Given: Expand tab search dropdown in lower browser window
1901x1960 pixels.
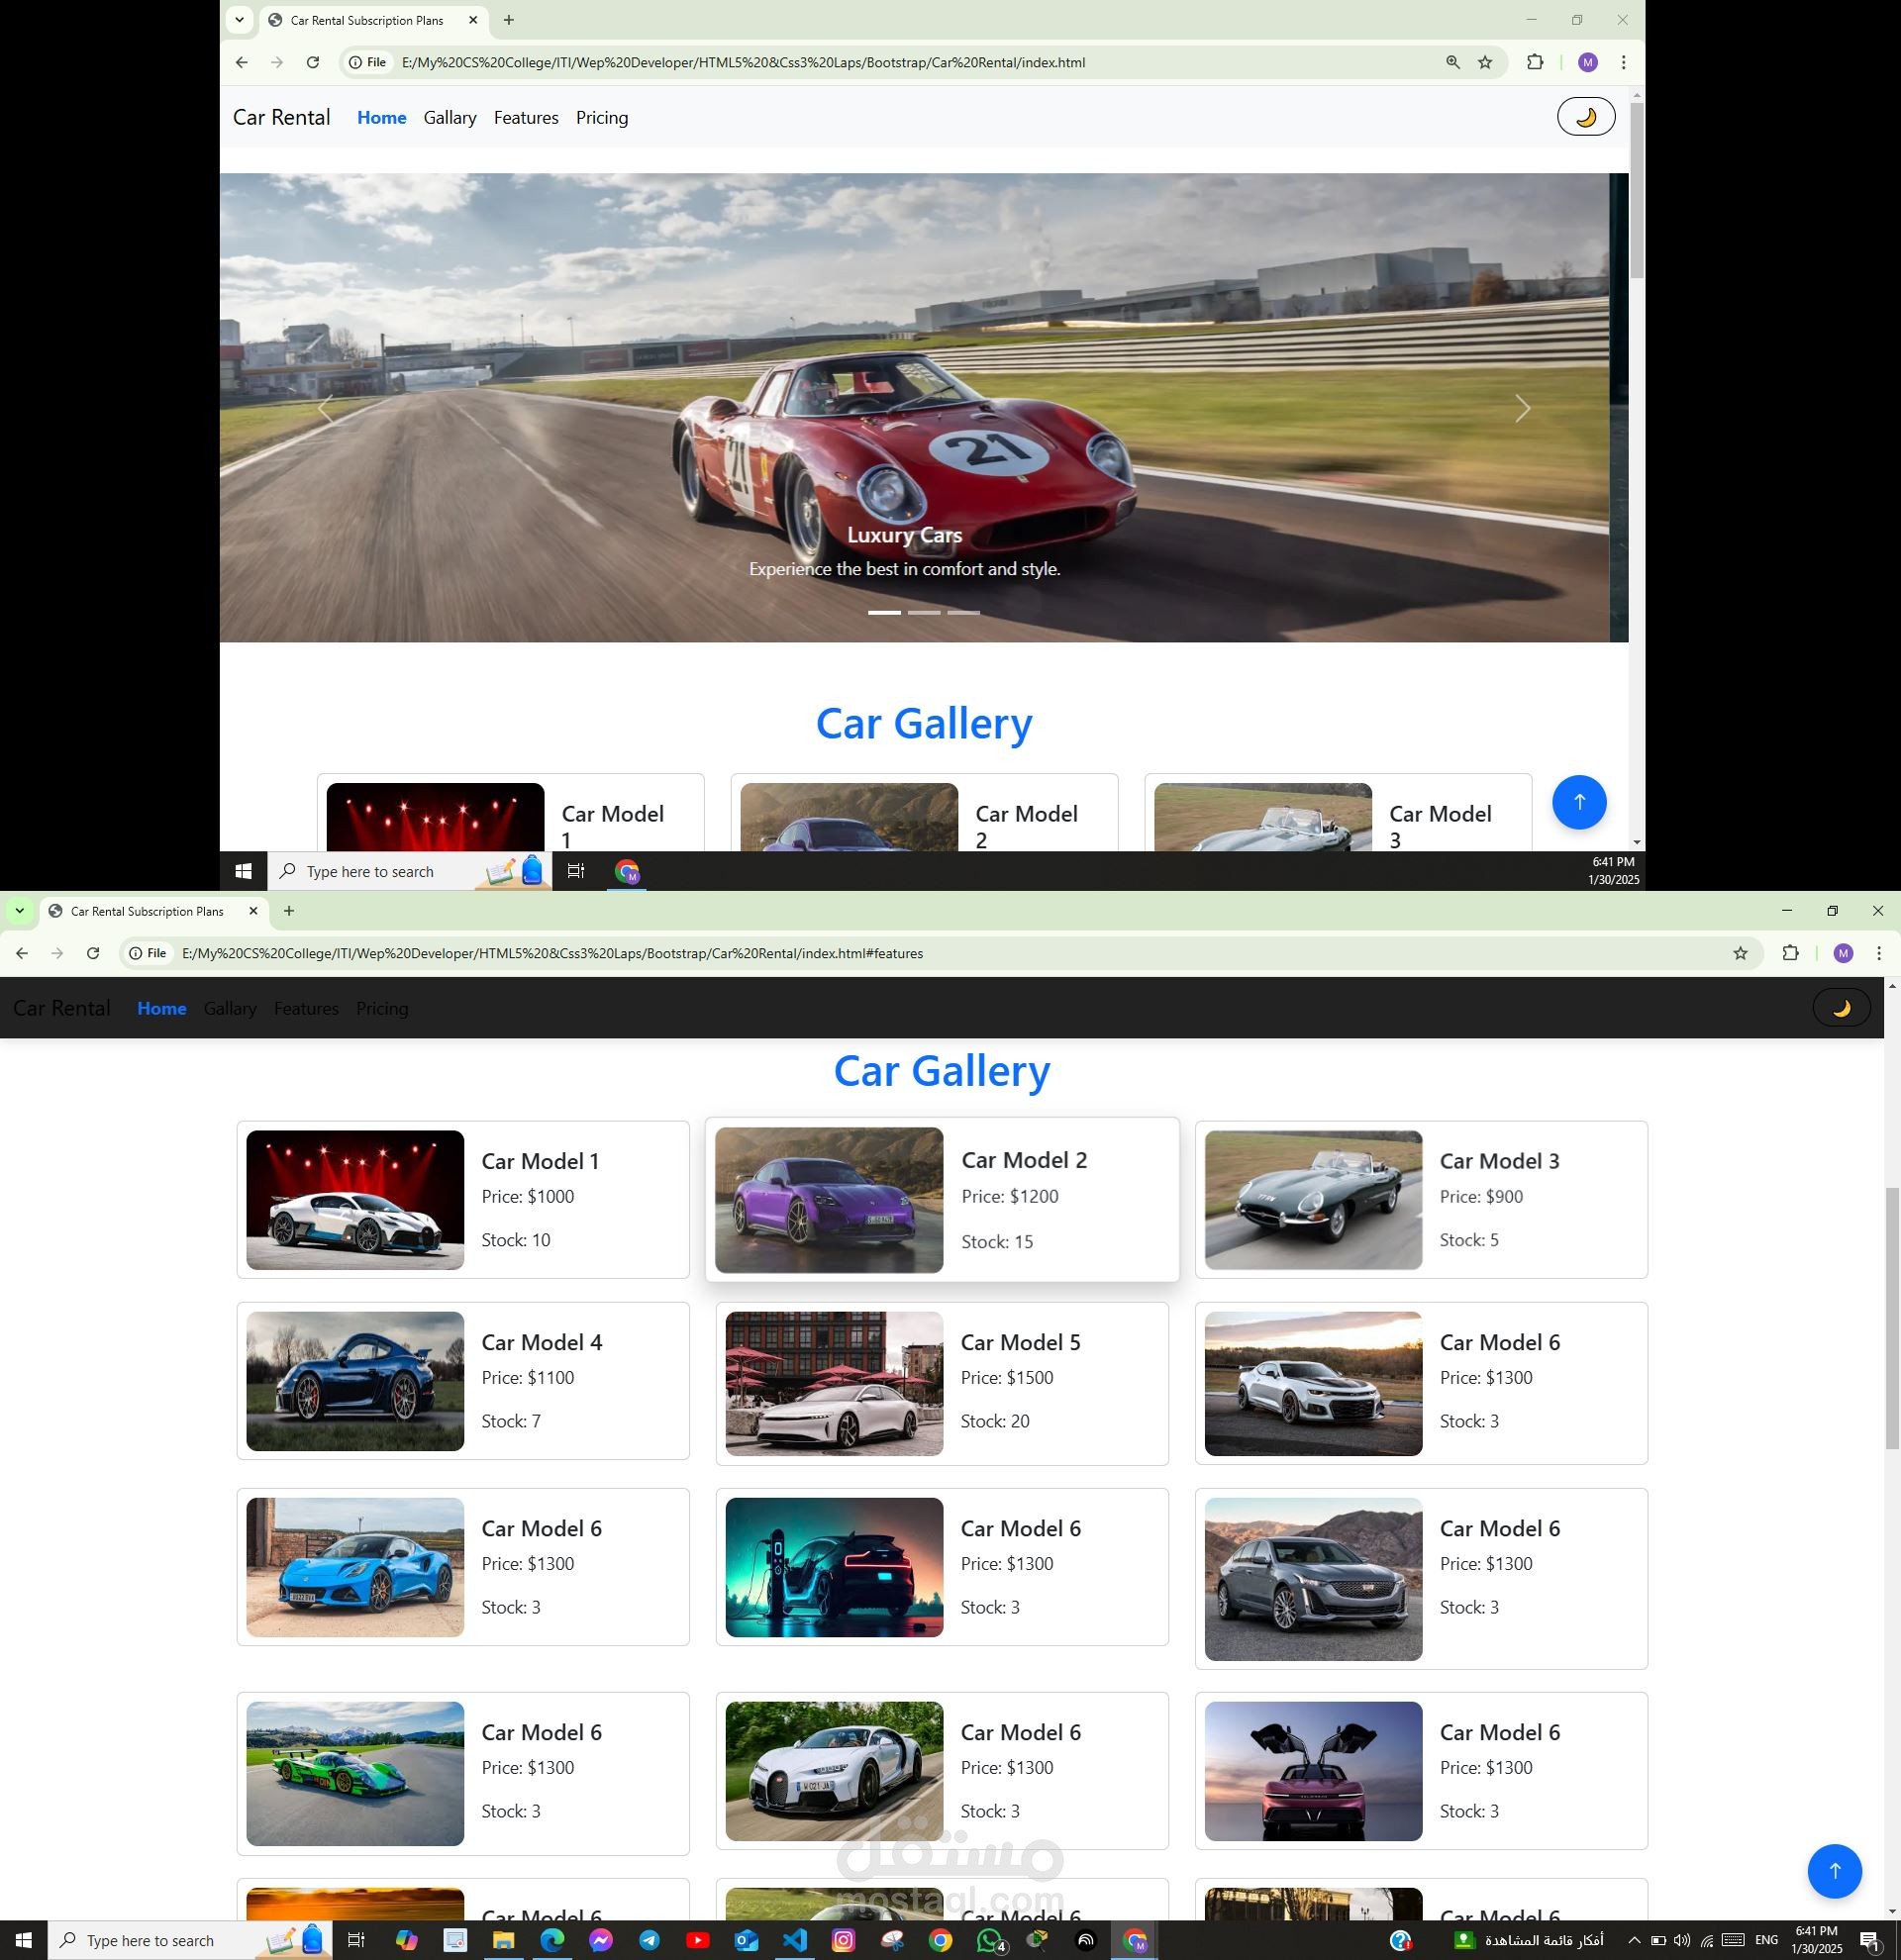Looking at the screenshot, I should 19,911.
